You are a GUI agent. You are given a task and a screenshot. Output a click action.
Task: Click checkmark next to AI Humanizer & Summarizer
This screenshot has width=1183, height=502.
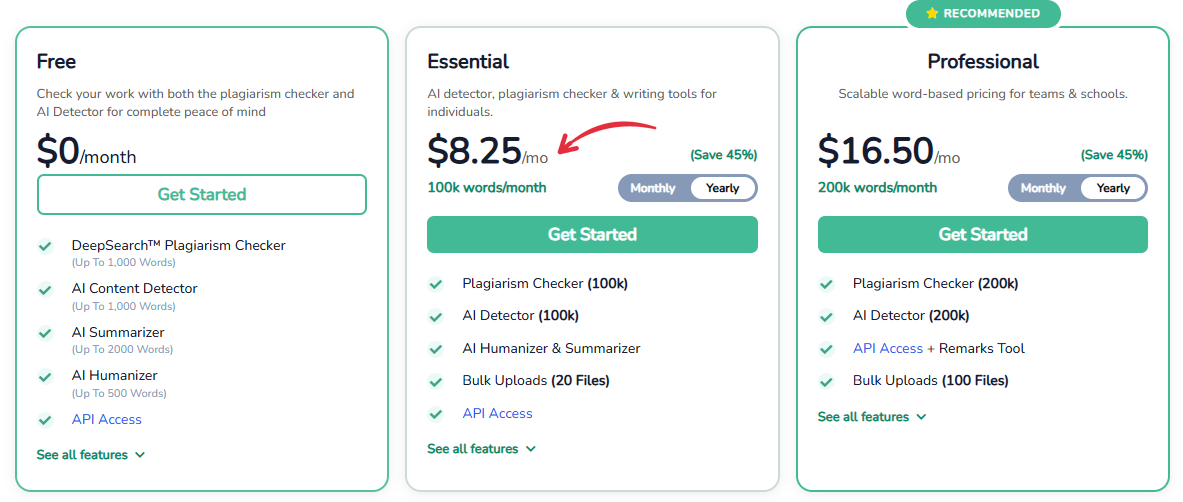[435, 349]
